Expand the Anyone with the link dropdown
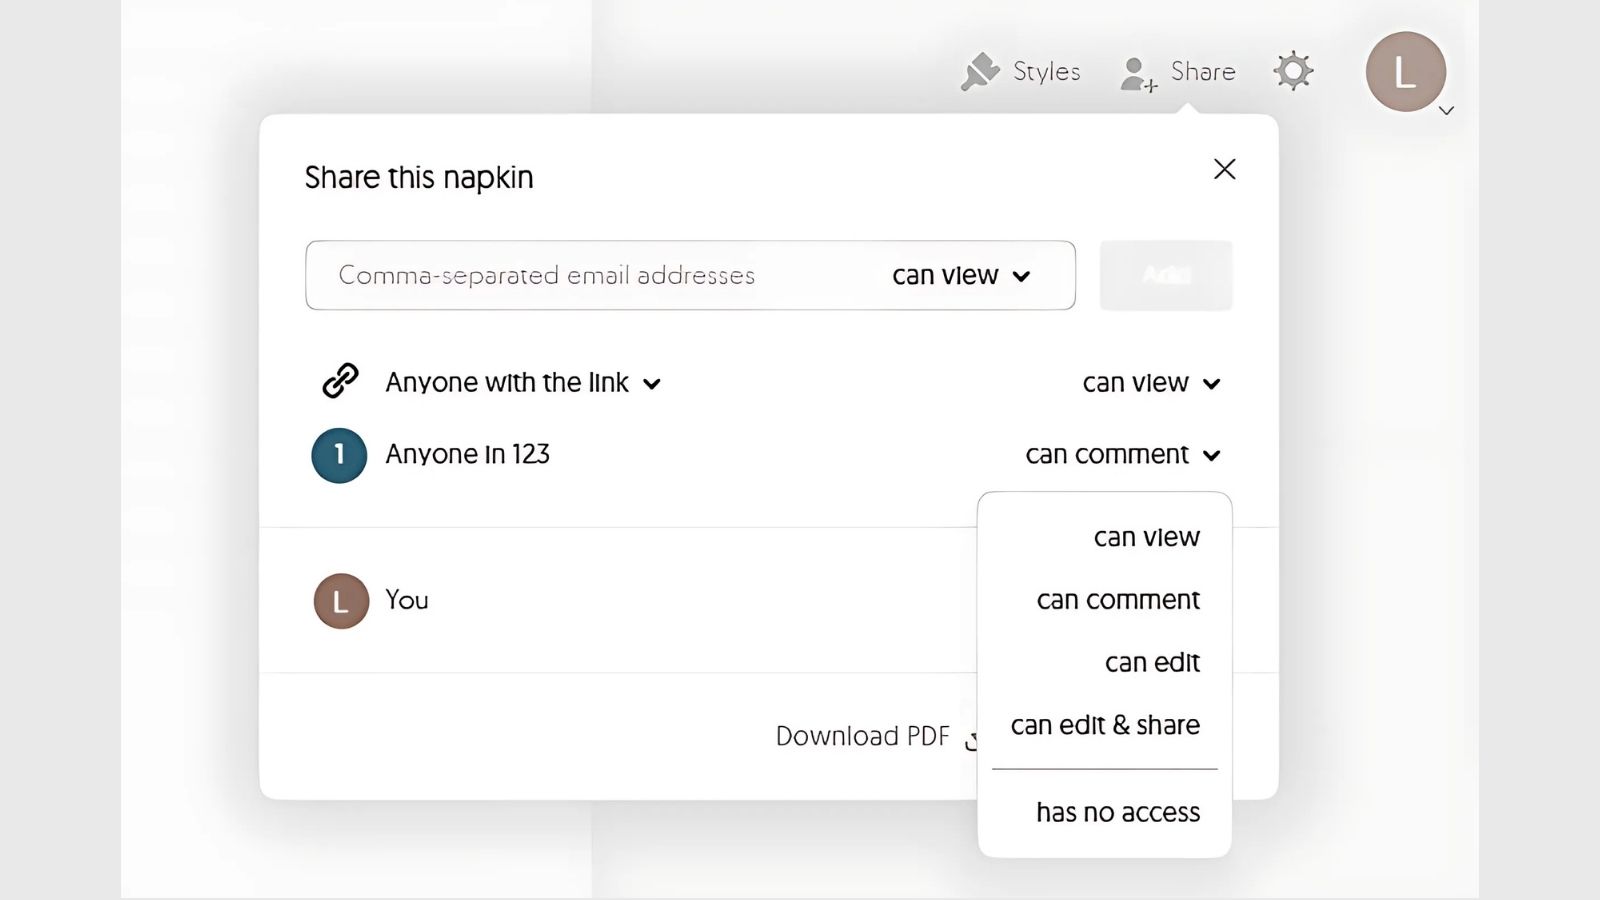 click(523, 383)
